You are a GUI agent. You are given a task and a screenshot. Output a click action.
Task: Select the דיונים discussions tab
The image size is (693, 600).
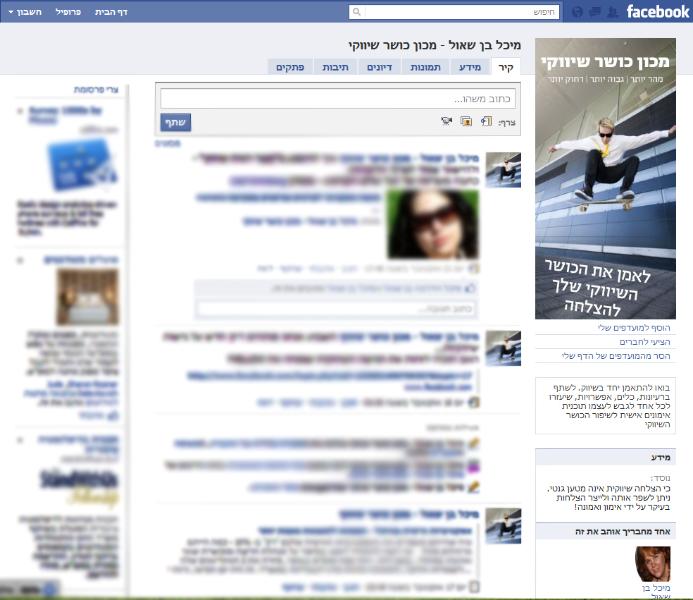pos(377,67)
